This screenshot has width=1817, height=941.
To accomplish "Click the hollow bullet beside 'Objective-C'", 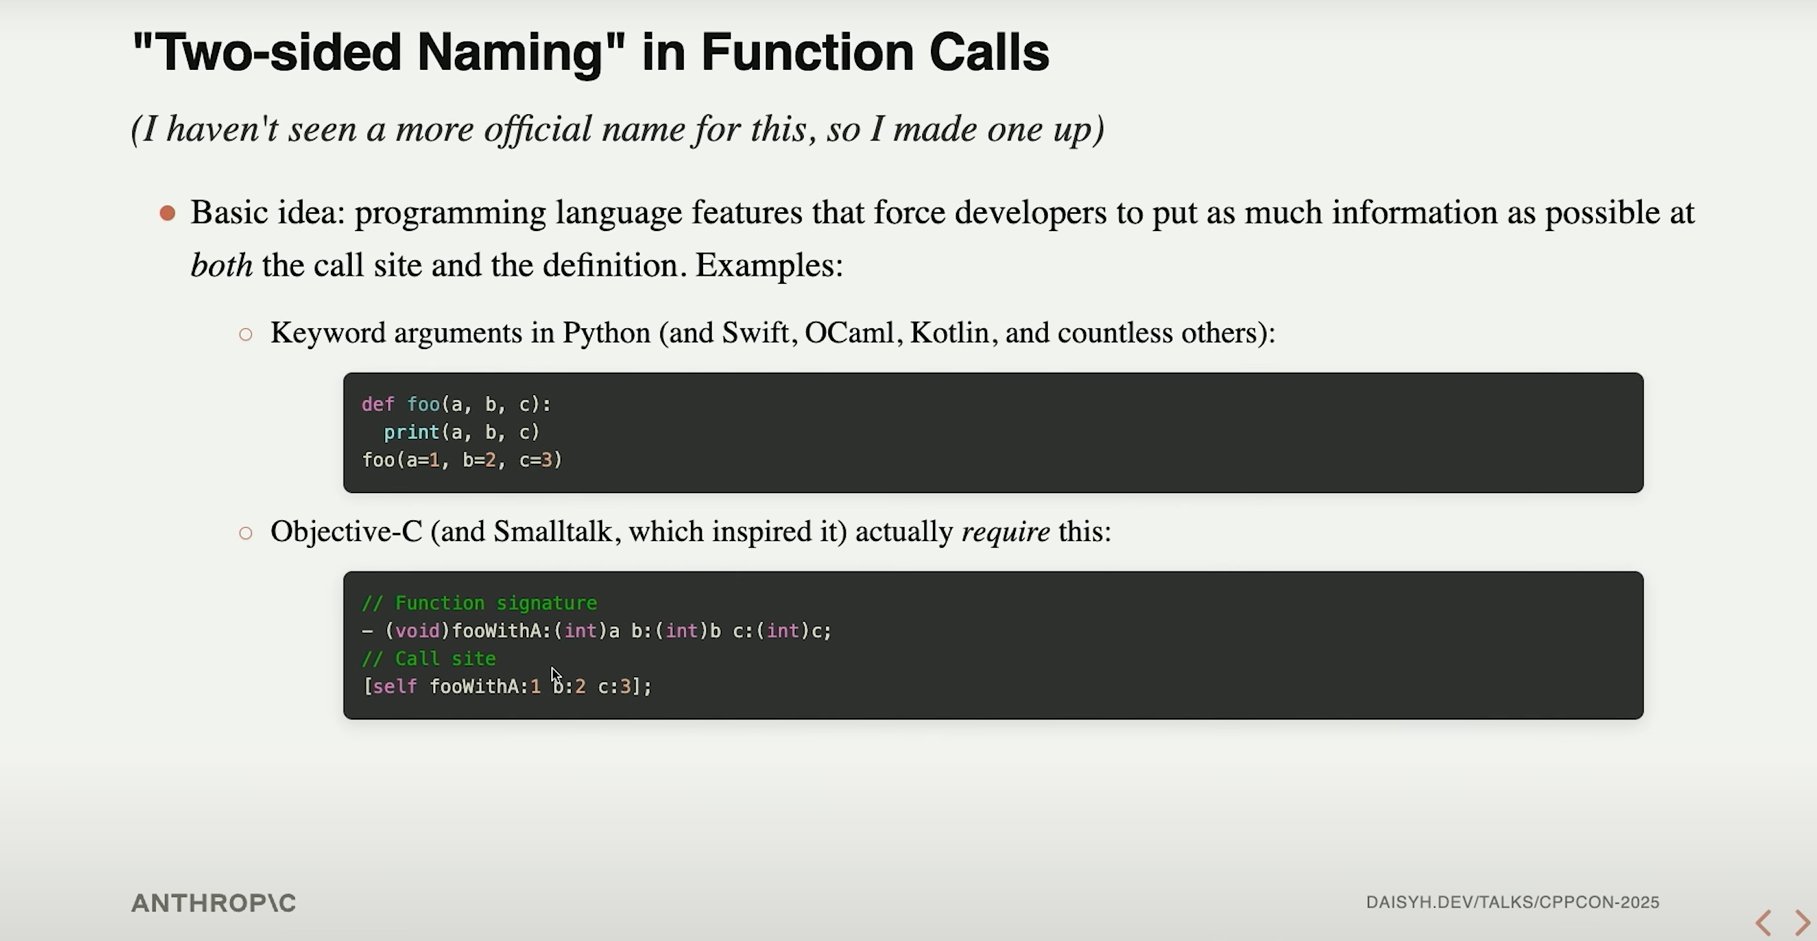I will point(246,534).
